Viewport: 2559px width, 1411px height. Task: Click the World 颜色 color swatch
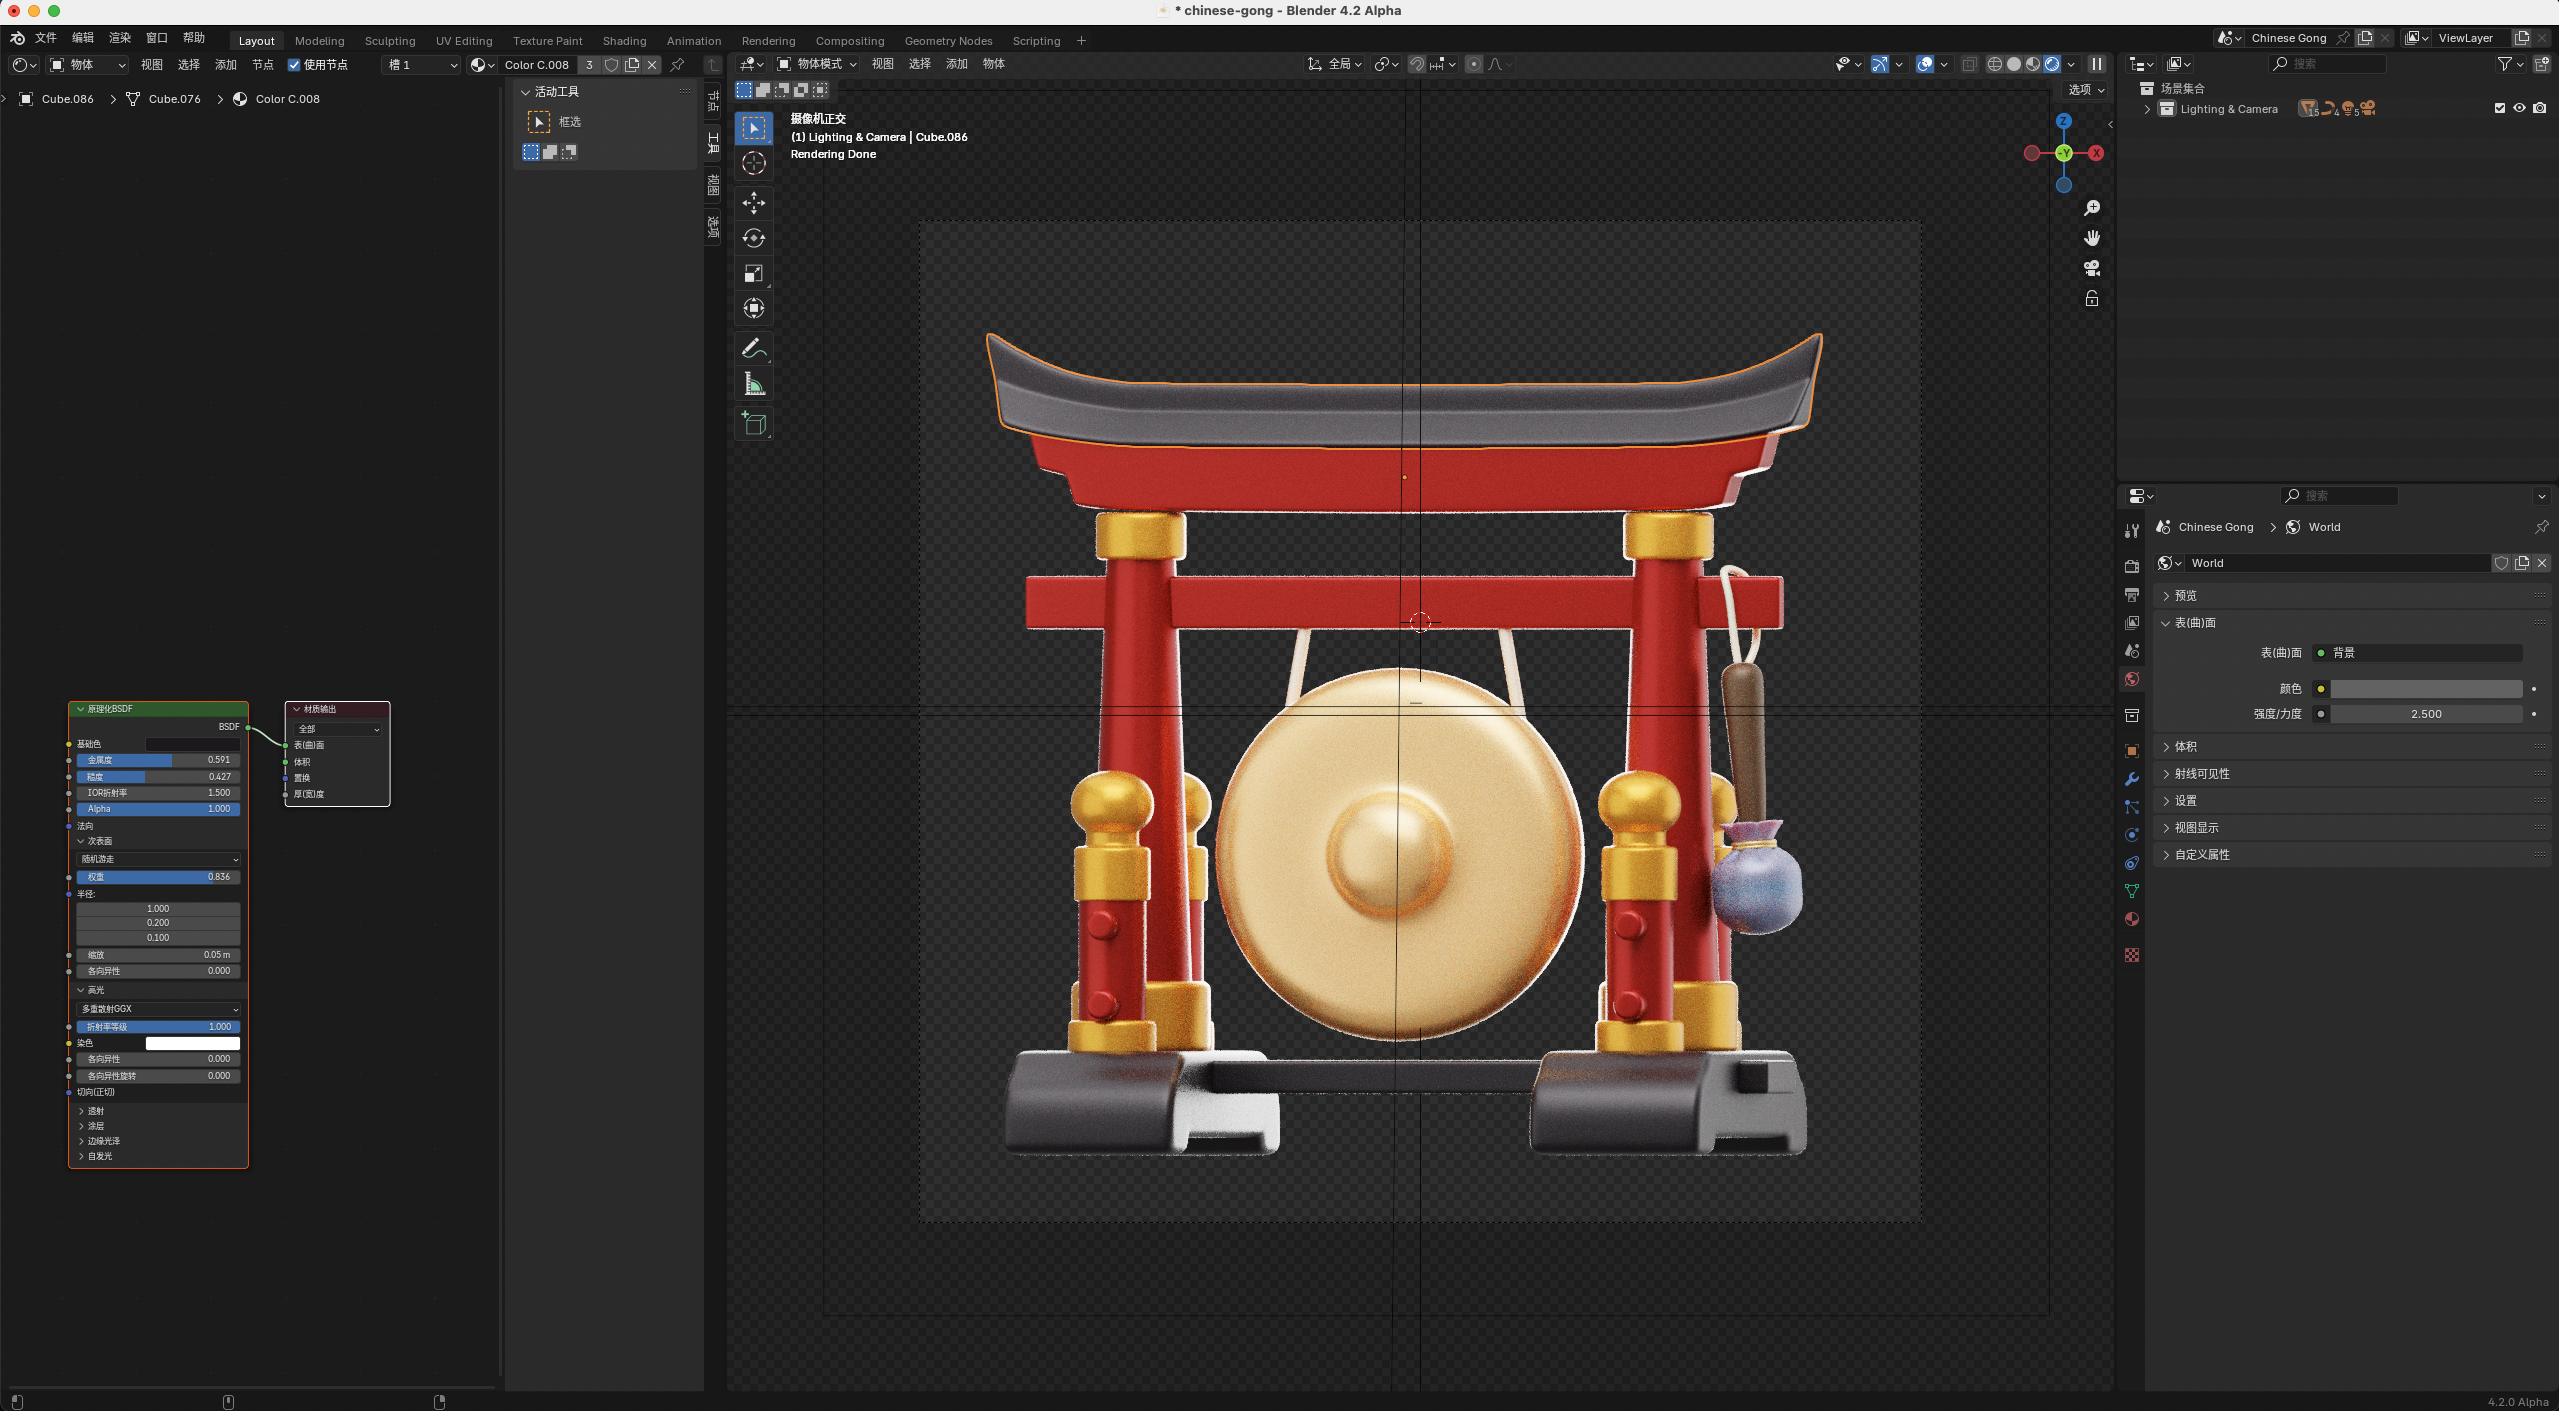2426,688
